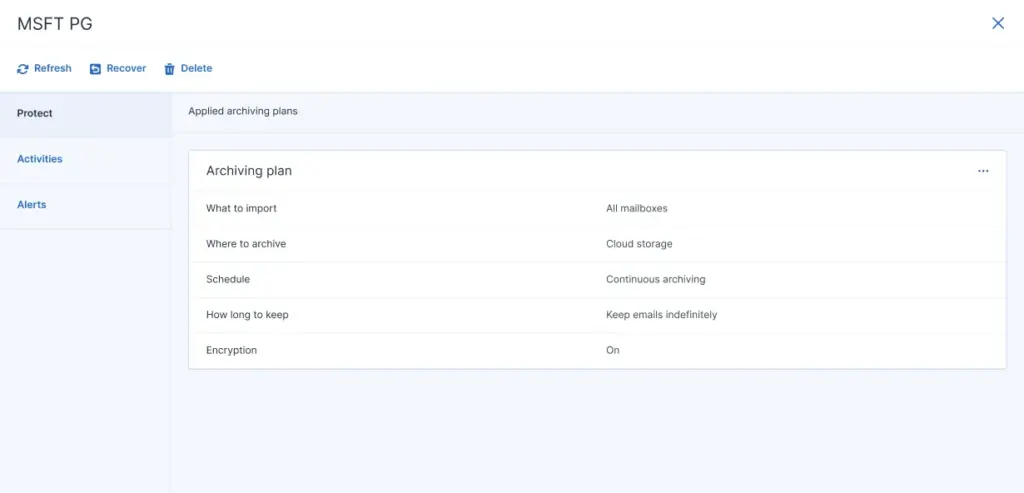Click the Keep emails indefinitely value
This screenshot has height=493, width=1024.
(661, 315)
